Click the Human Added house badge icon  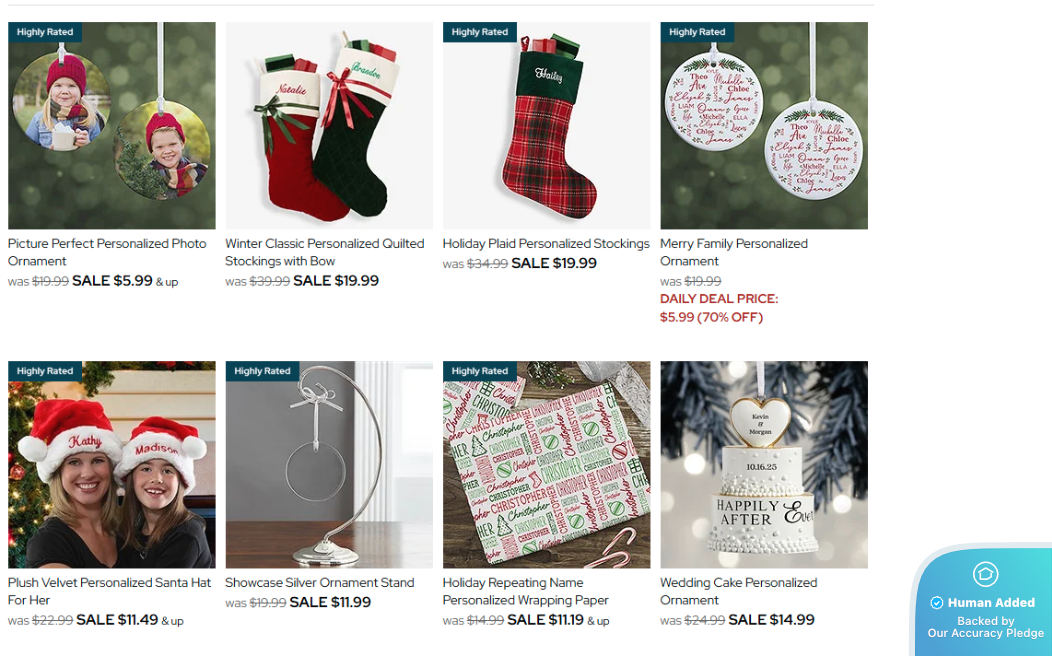click(x=985, y=574)
